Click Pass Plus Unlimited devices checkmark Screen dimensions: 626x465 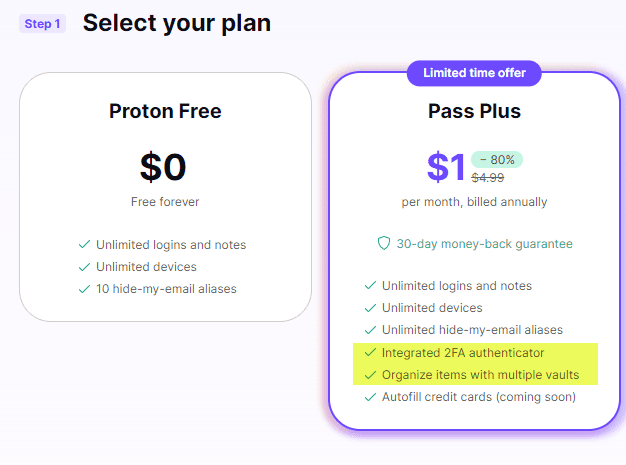(x=370, y=308)
